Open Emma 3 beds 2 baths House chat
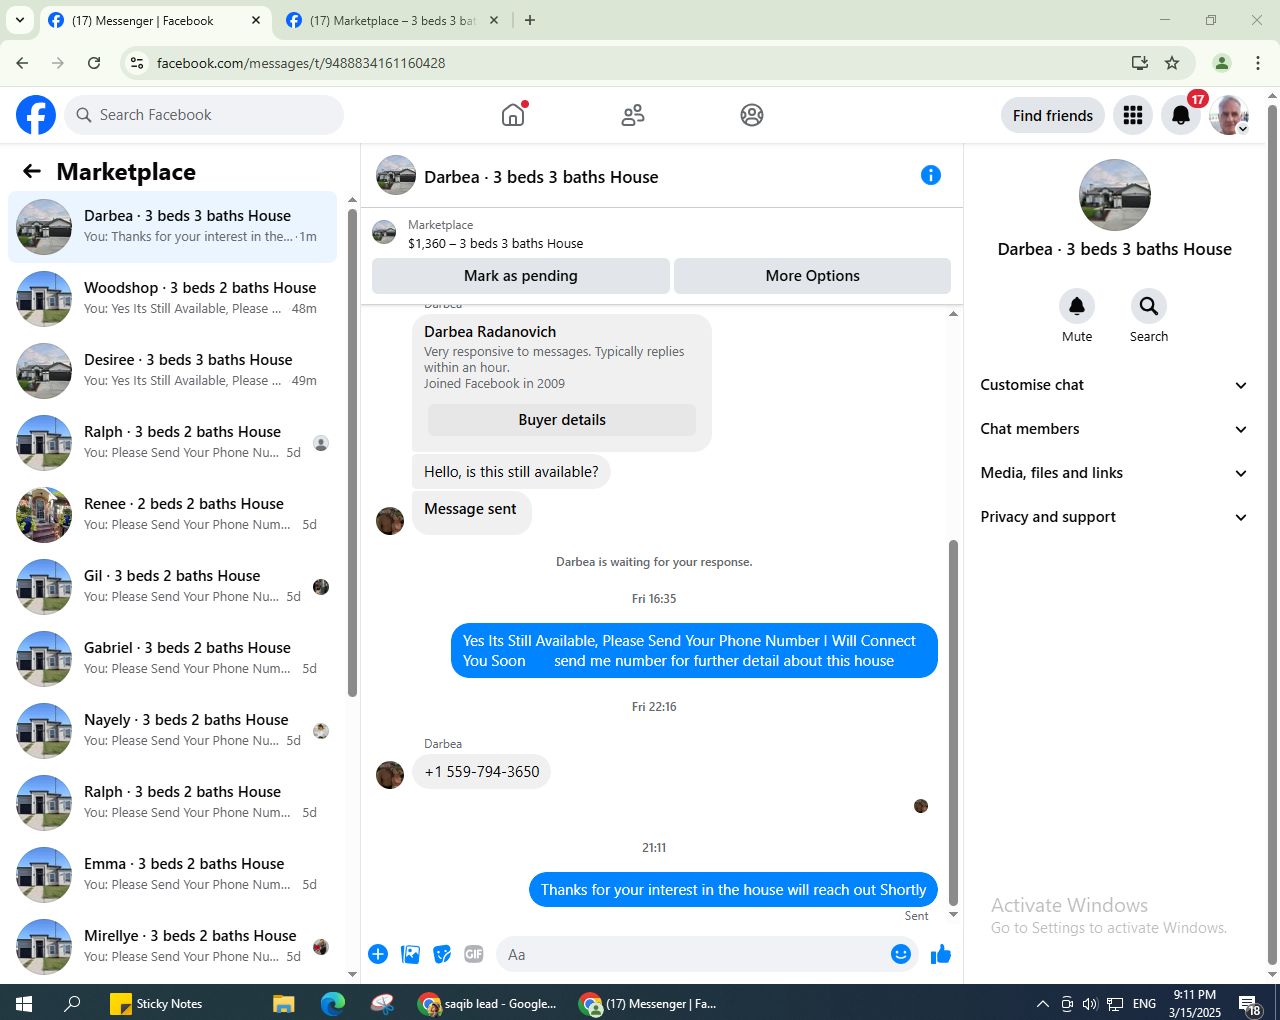 click(173, 875)
